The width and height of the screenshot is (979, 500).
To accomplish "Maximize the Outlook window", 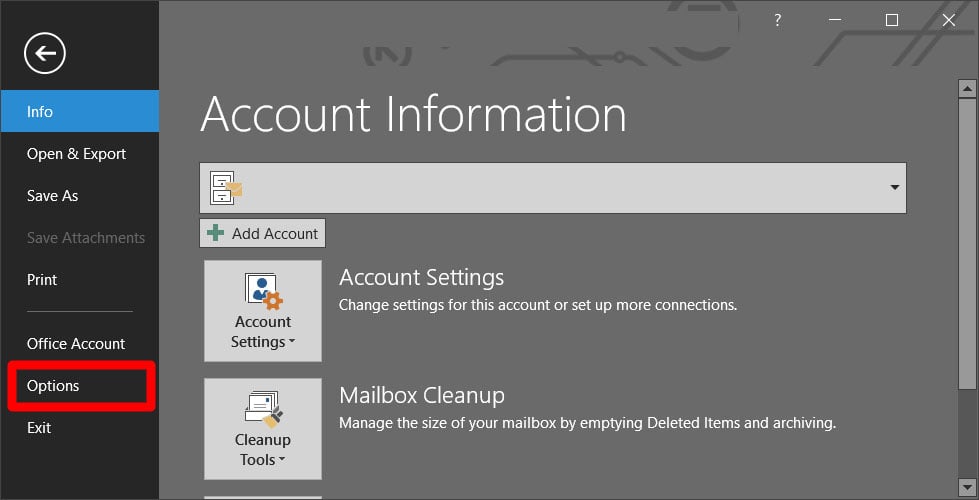I will pos(892,20).
